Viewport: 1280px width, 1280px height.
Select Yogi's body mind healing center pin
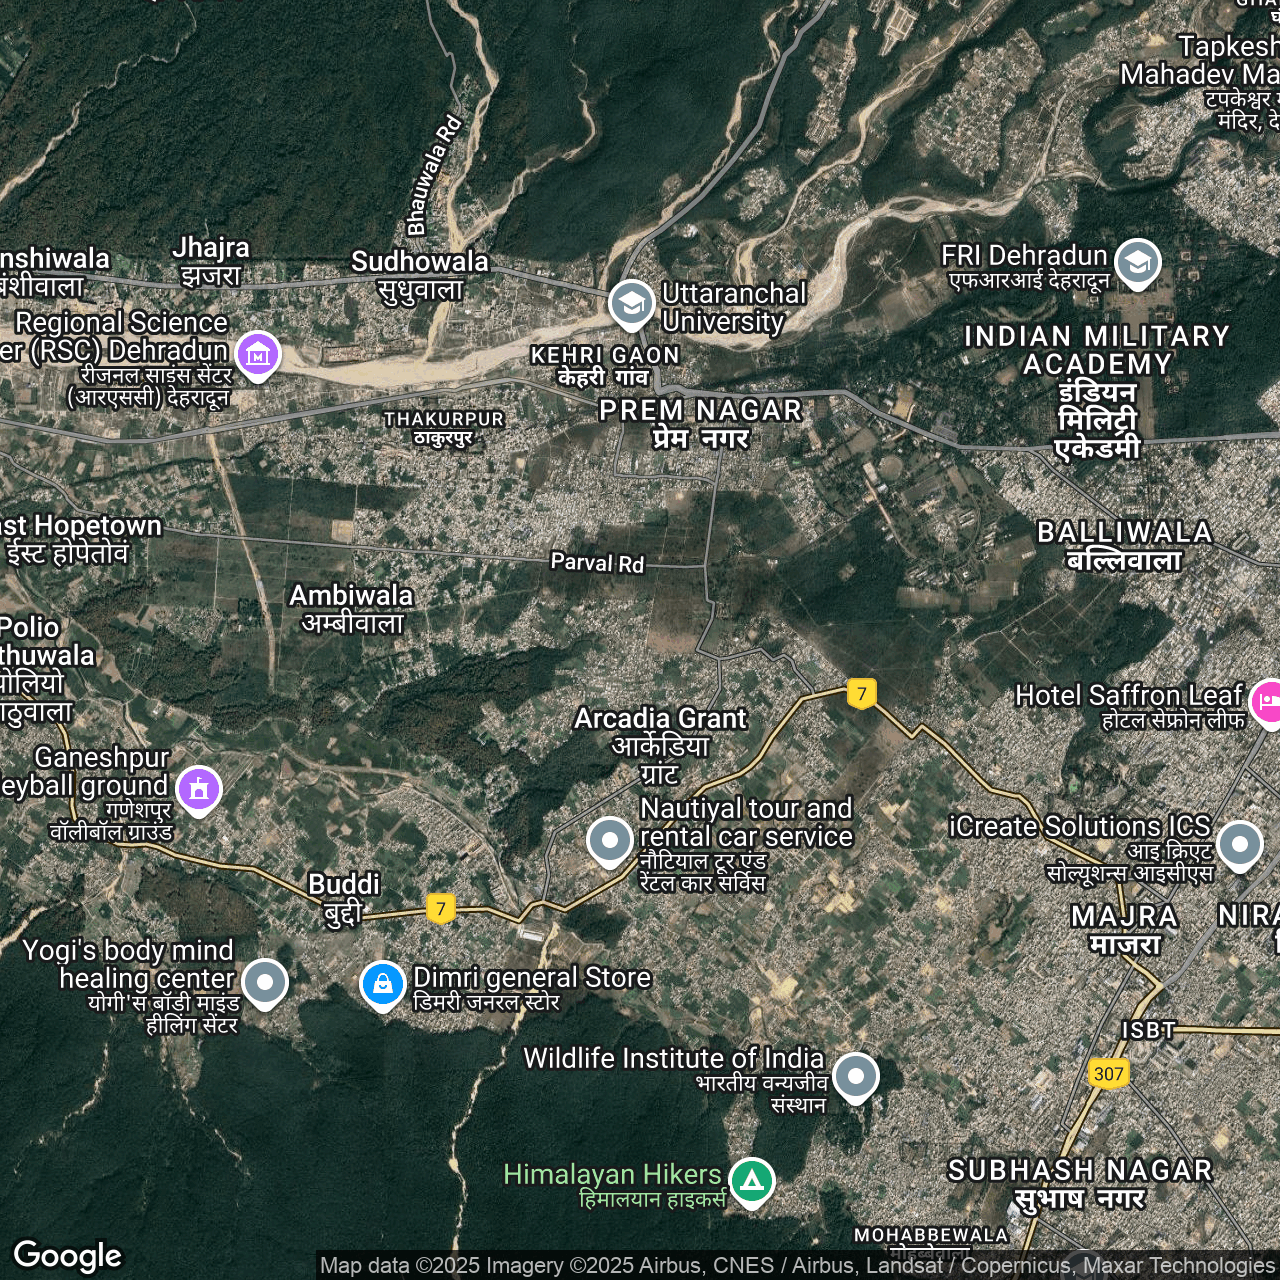(265, 982)
